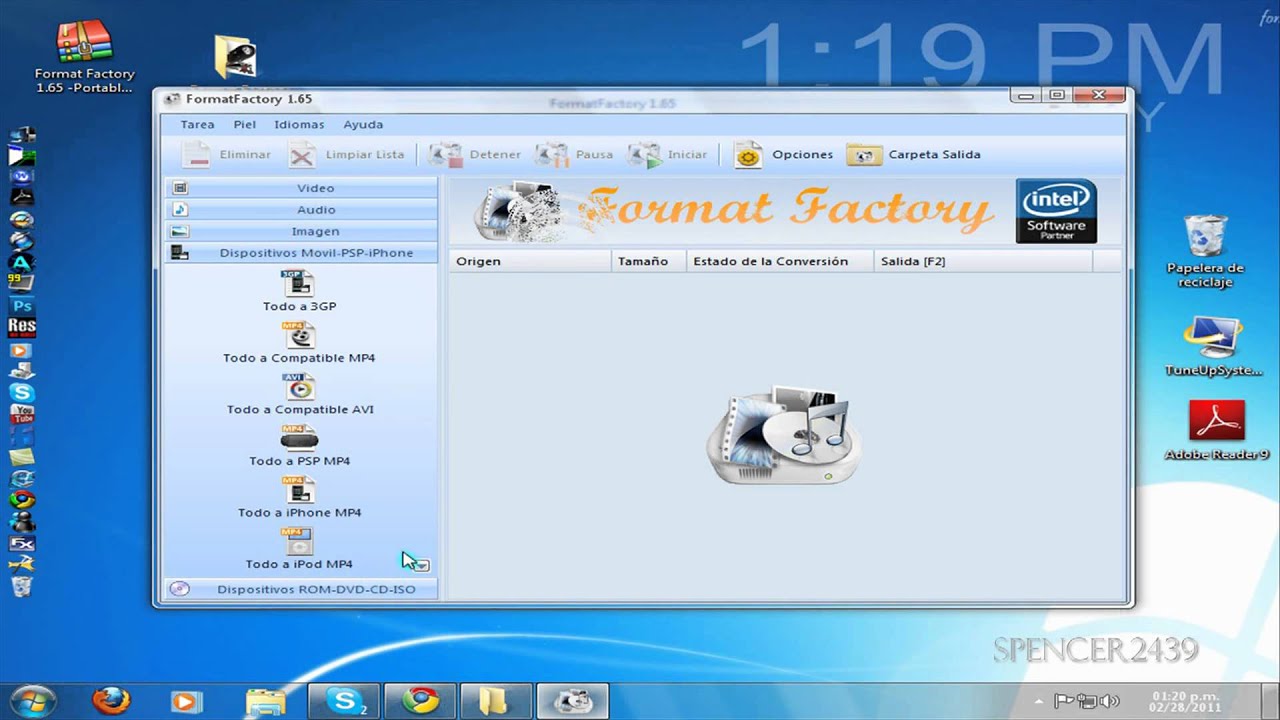
Task: Click the Detener toolbar icon
Action: 445,155
